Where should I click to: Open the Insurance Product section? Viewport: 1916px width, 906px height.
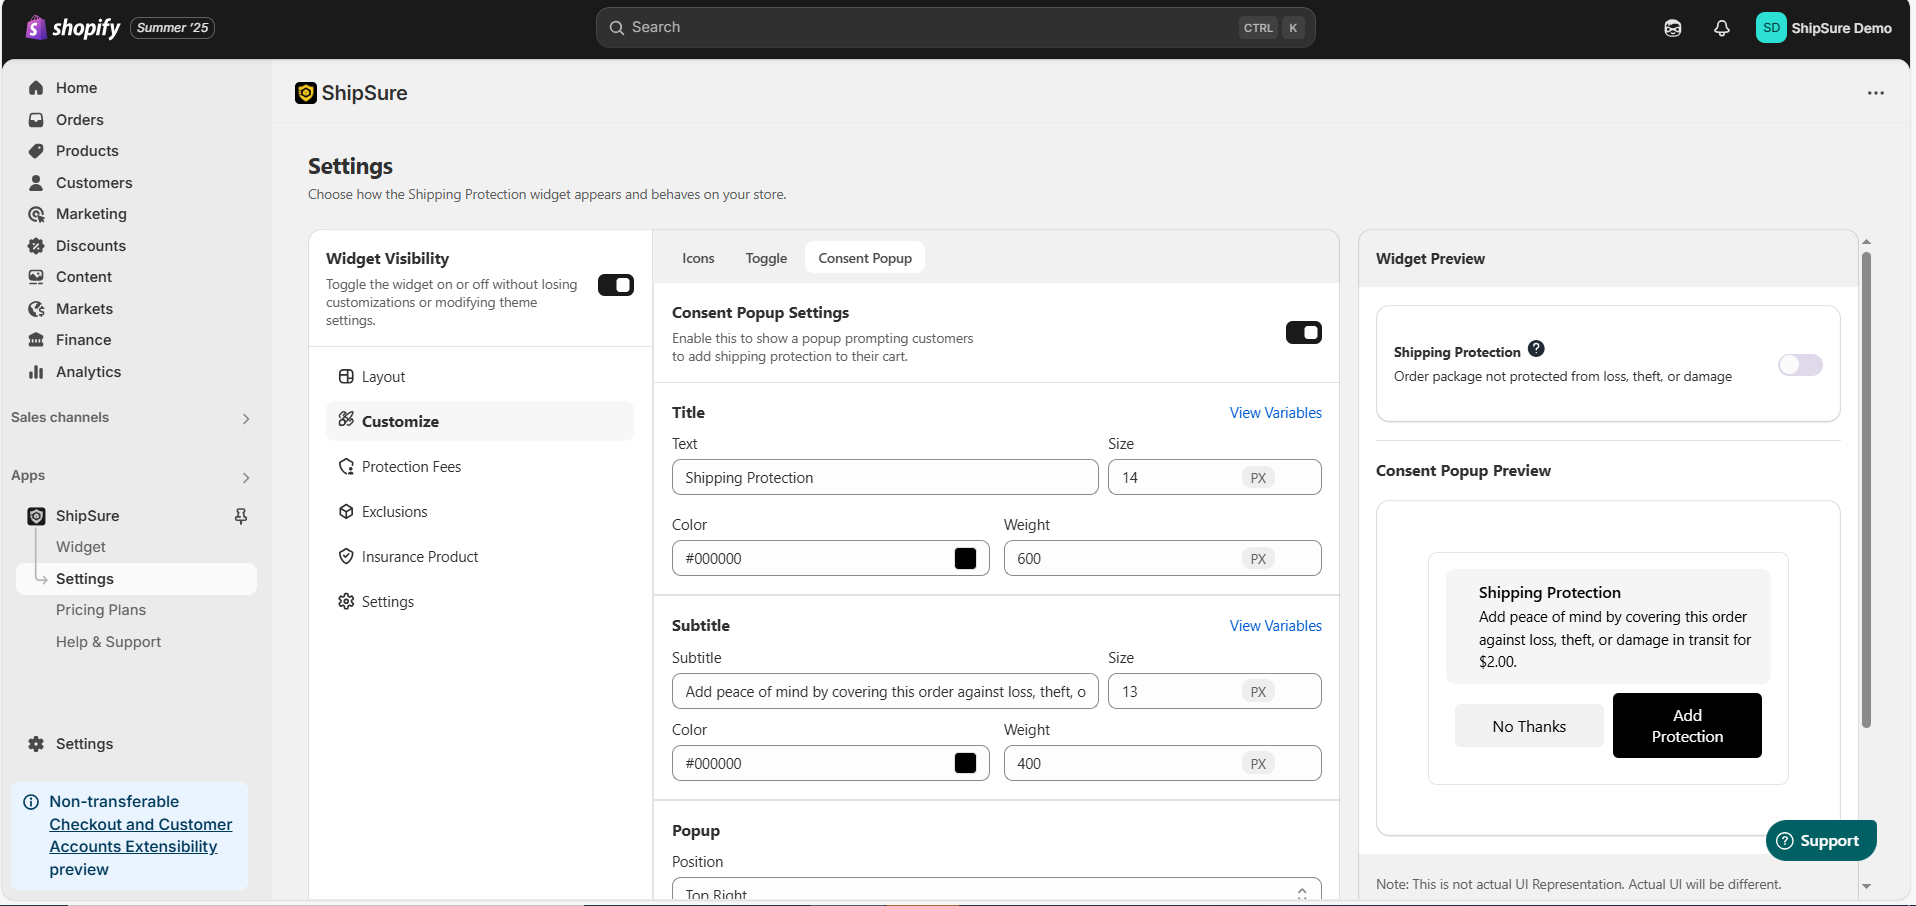(480, 557)
